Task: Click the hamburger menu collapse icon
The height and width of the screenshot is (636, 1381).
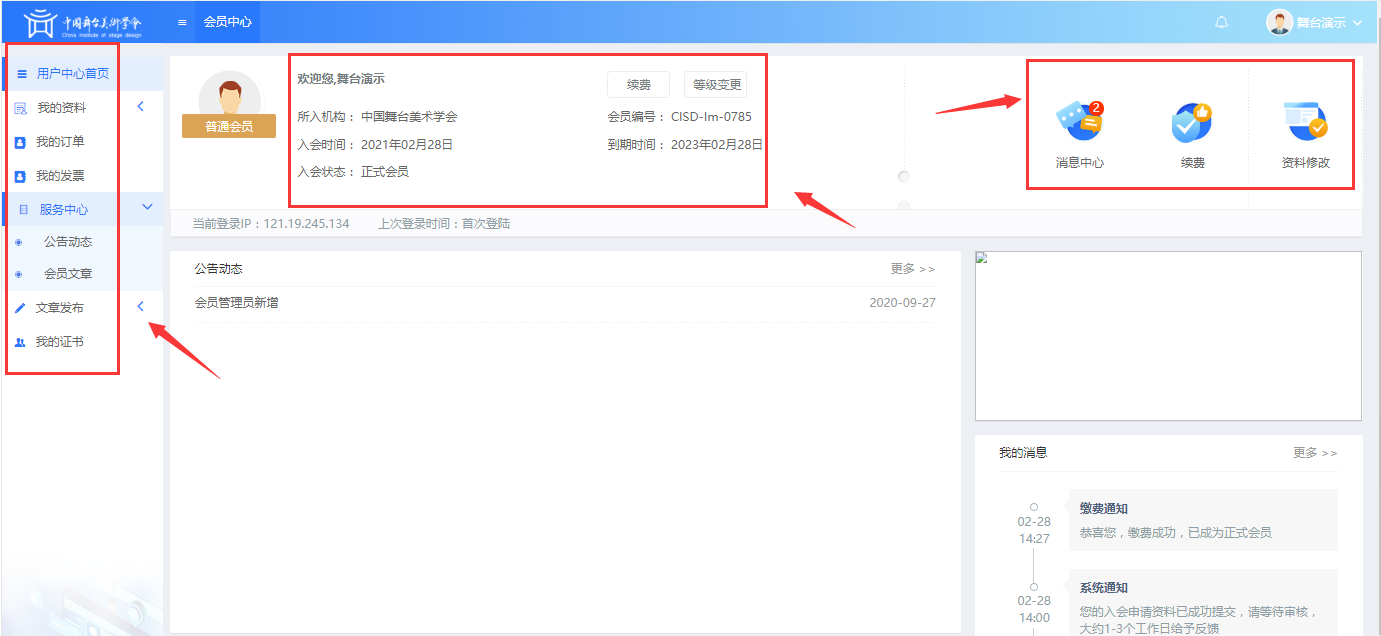Action: point(182,22)
